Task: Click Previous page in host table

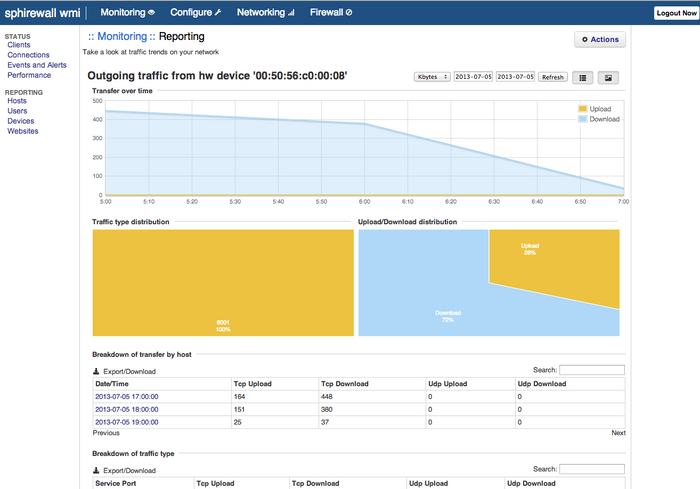Action: (x=106, y=433)
